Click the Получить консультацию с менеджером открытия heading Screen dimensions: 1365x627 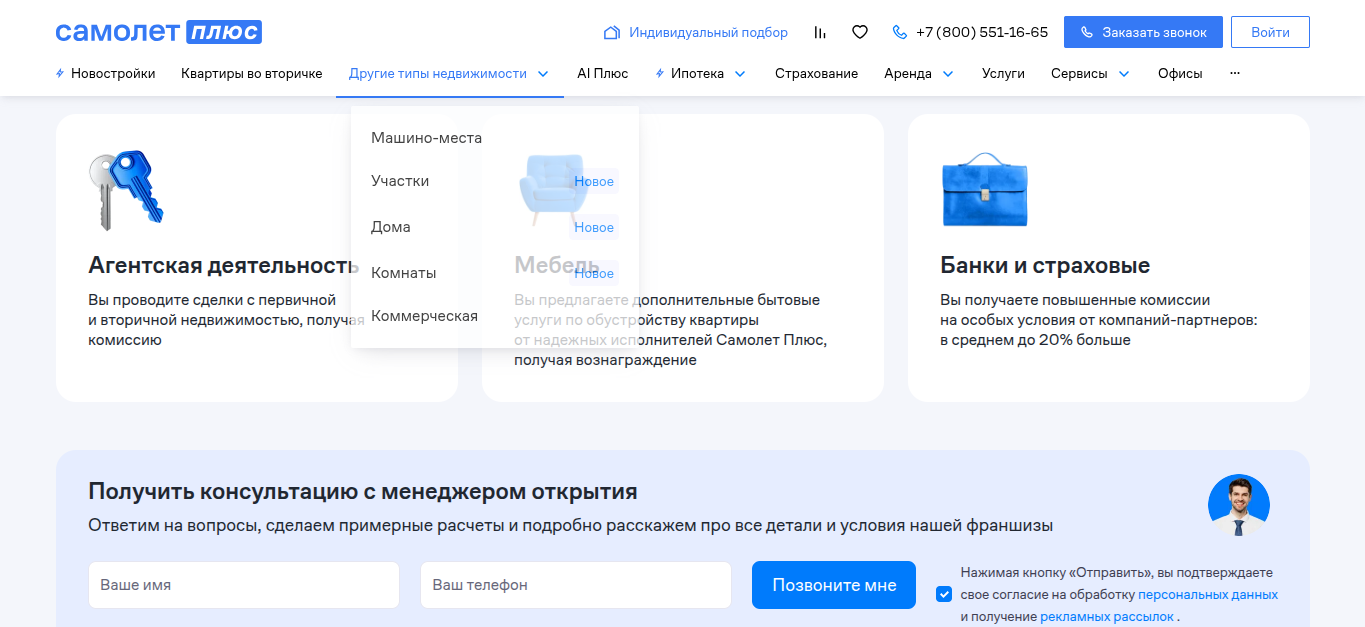coord(363,492)
